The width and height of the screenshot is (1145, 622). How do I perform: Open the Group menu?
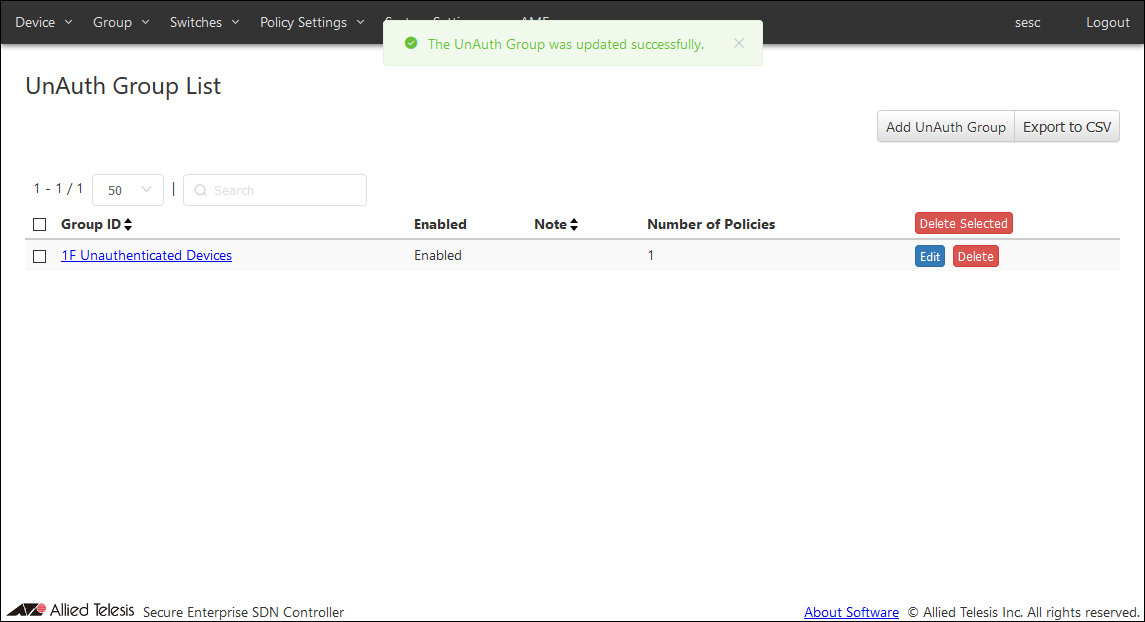pos(121,22)
